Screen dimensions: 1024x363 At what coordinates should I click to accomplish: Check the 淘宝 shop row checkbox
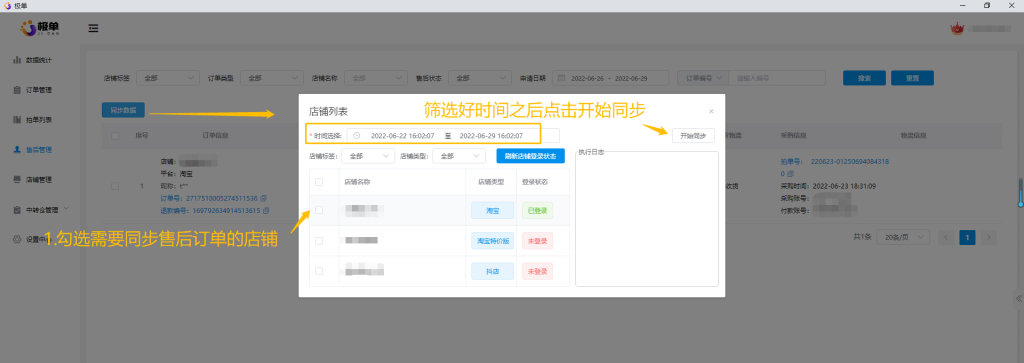(319, 210)
